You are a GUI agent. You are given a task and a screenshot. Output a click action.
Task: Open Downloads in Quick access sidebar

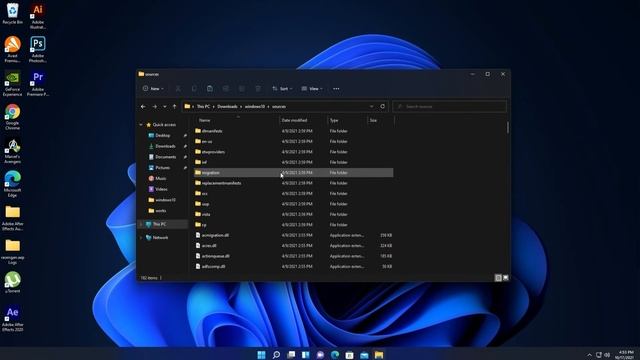coord(165,146)
